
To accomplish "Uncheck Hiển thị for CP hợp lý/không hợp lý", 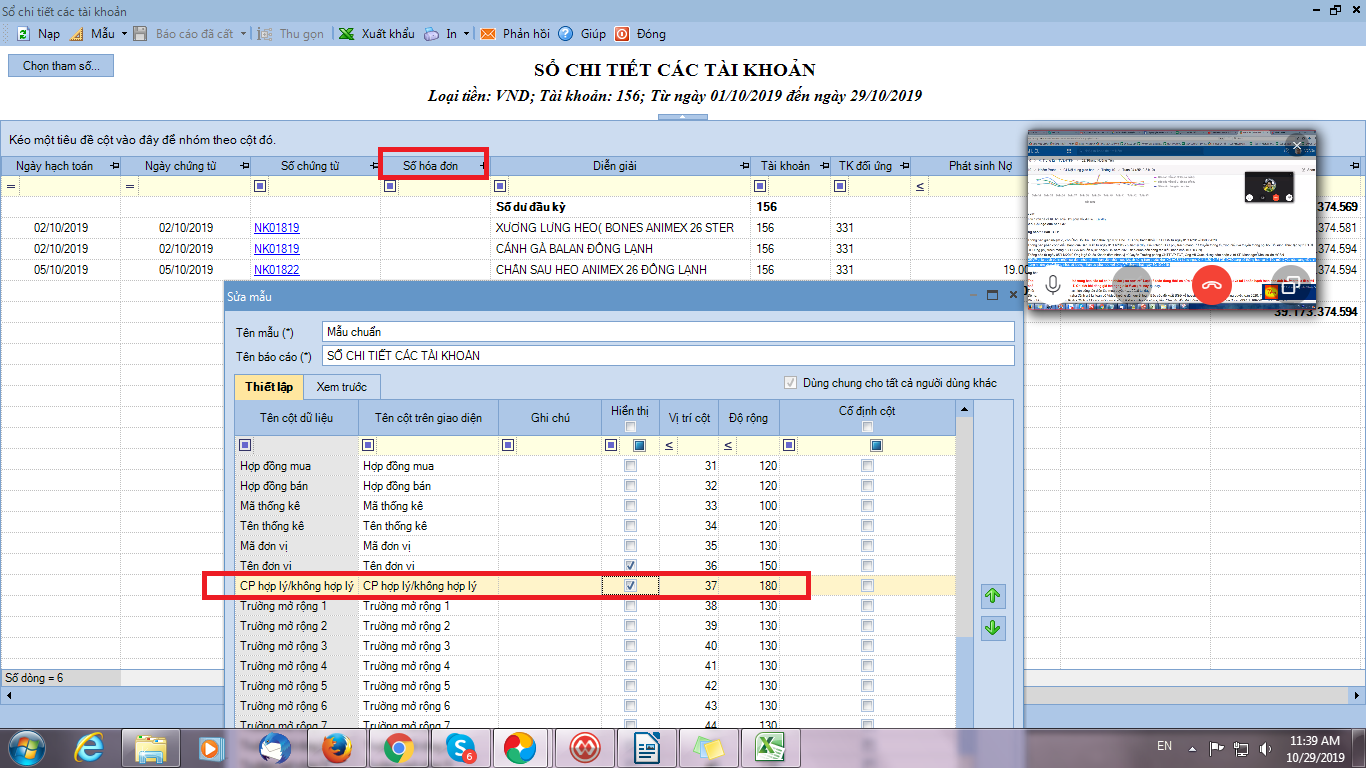I will (x=630, y=586).
